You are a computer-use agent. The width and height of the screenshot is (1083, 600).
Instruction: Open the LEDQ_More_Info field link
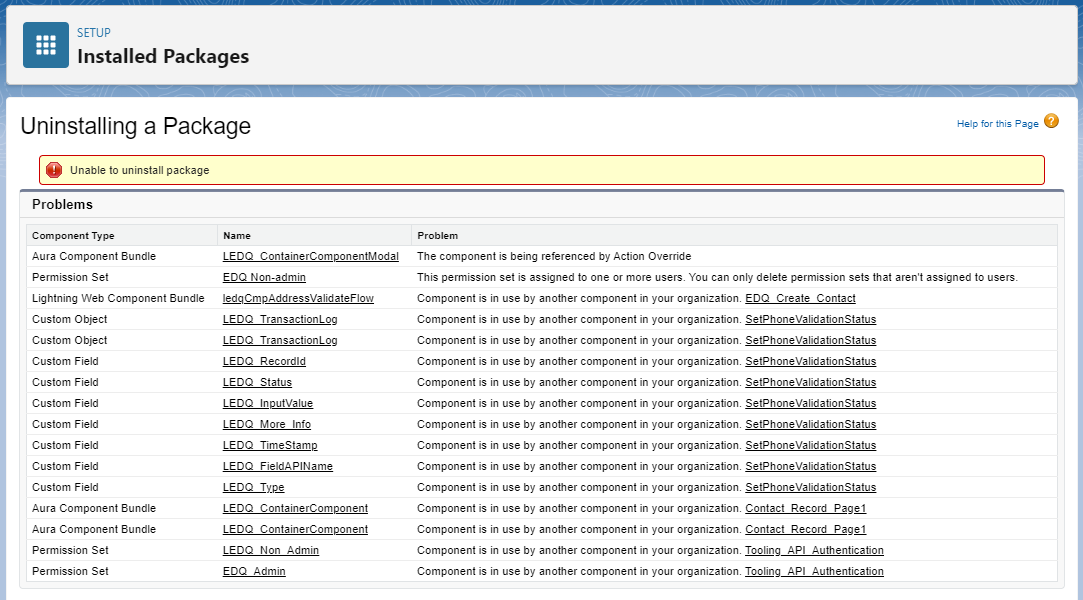(x=267, y=424)
